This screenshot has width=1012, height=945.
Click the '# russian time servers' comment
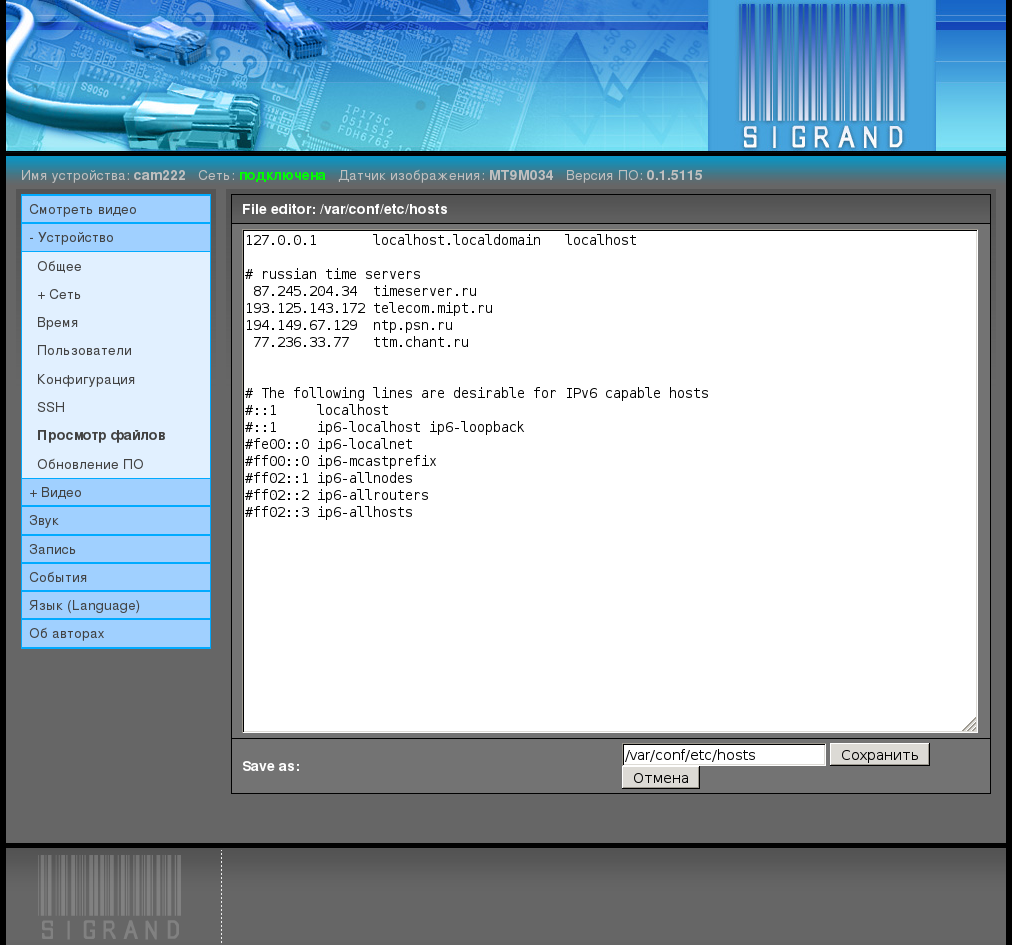tap(333, 274)
